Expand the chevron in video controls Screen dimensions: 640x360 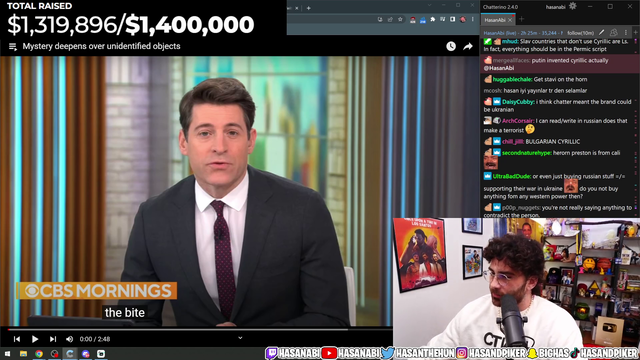click(x=240, y=338)
